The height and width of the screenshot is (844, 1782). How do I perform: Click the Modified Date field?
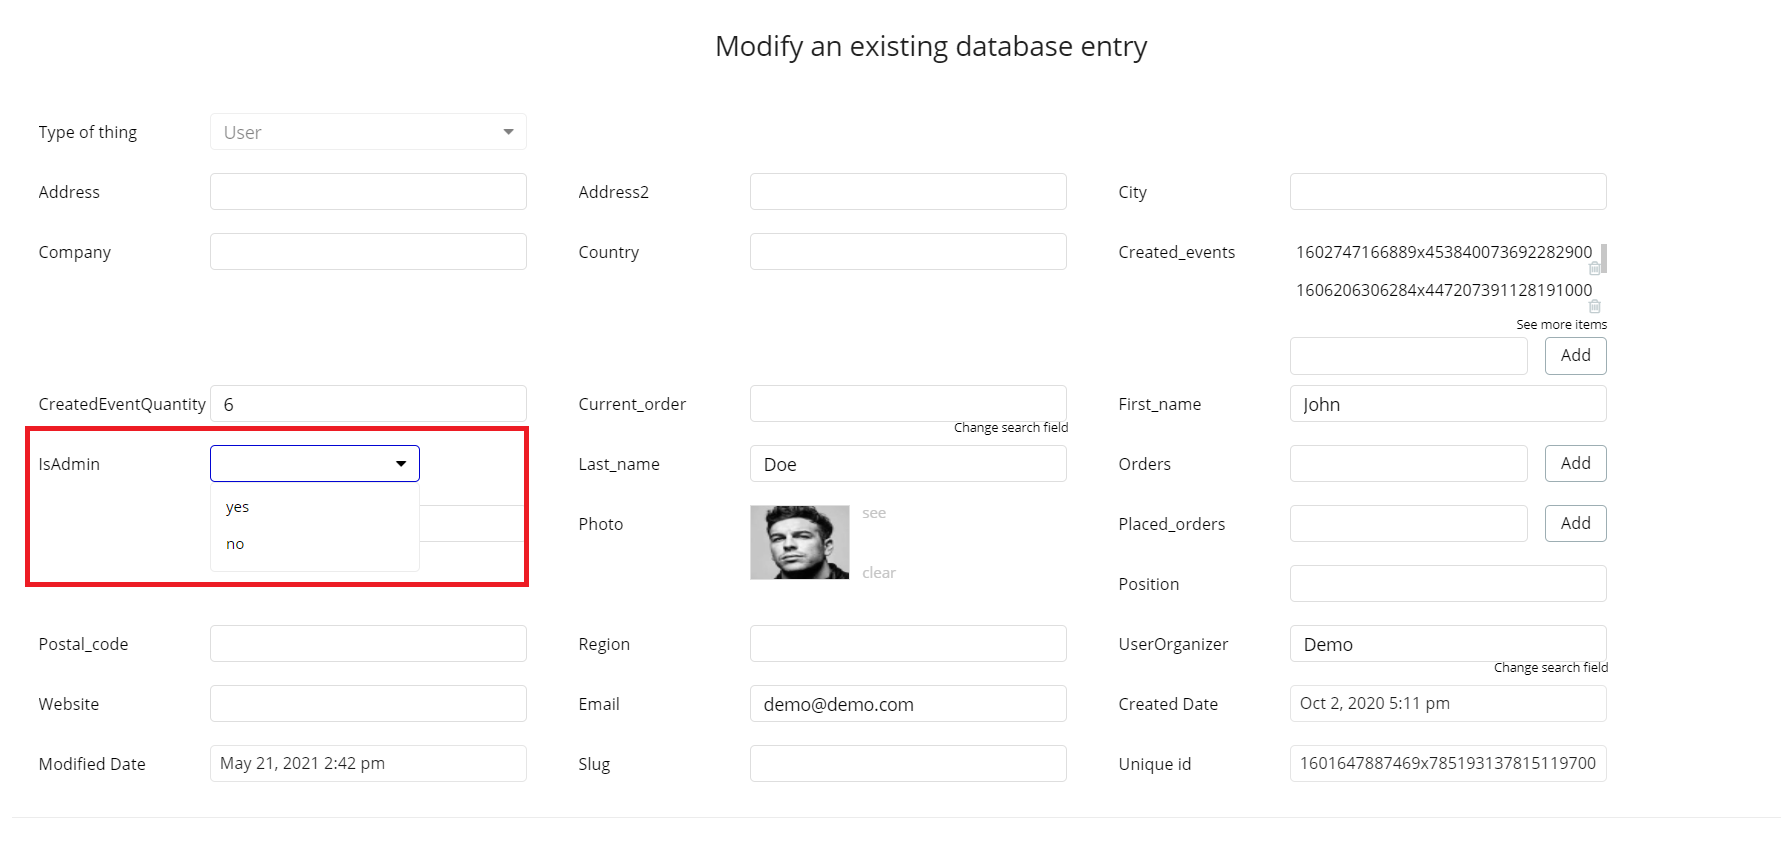coord(368,764)
